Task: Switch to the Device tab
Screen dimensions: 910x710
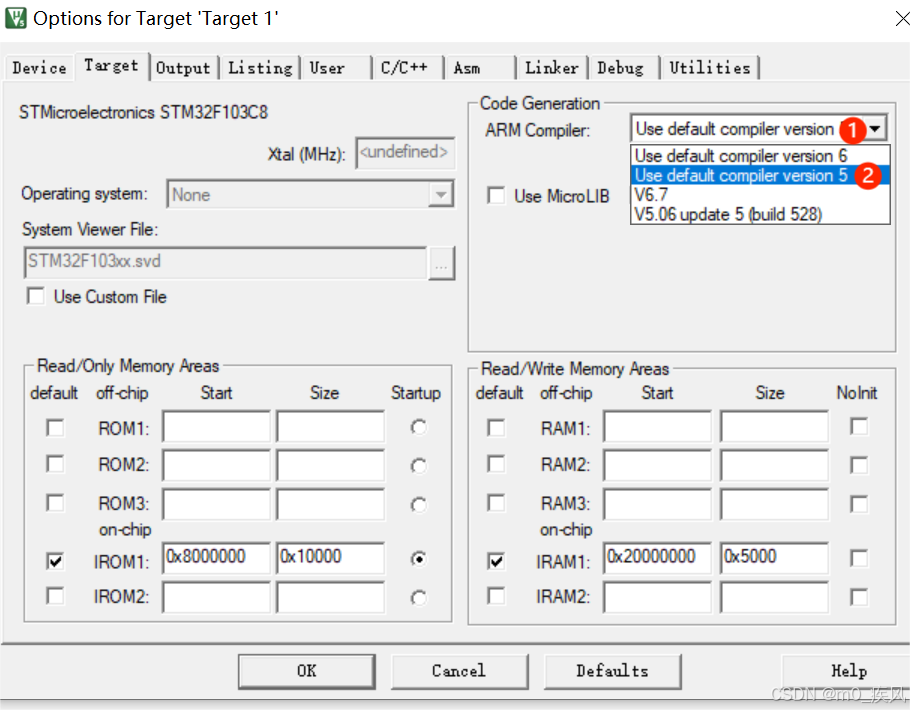Action: click(x=39, y=68)
